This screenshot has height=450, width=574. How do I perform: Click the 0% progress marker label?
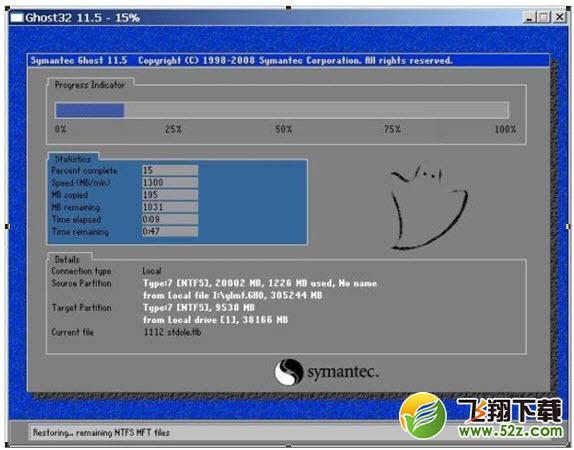click(61, 129)
